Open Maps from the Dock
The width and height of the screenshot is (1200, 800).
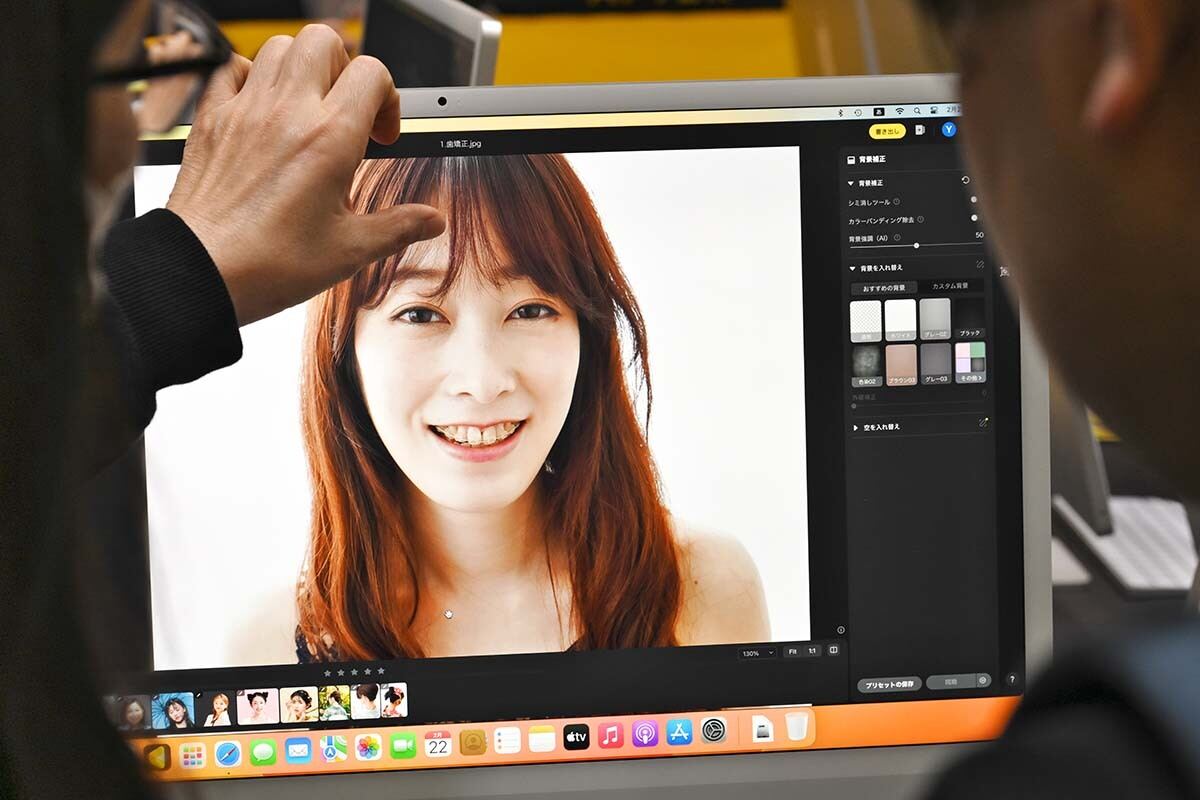pyautogui.click(x=333, y=748)
